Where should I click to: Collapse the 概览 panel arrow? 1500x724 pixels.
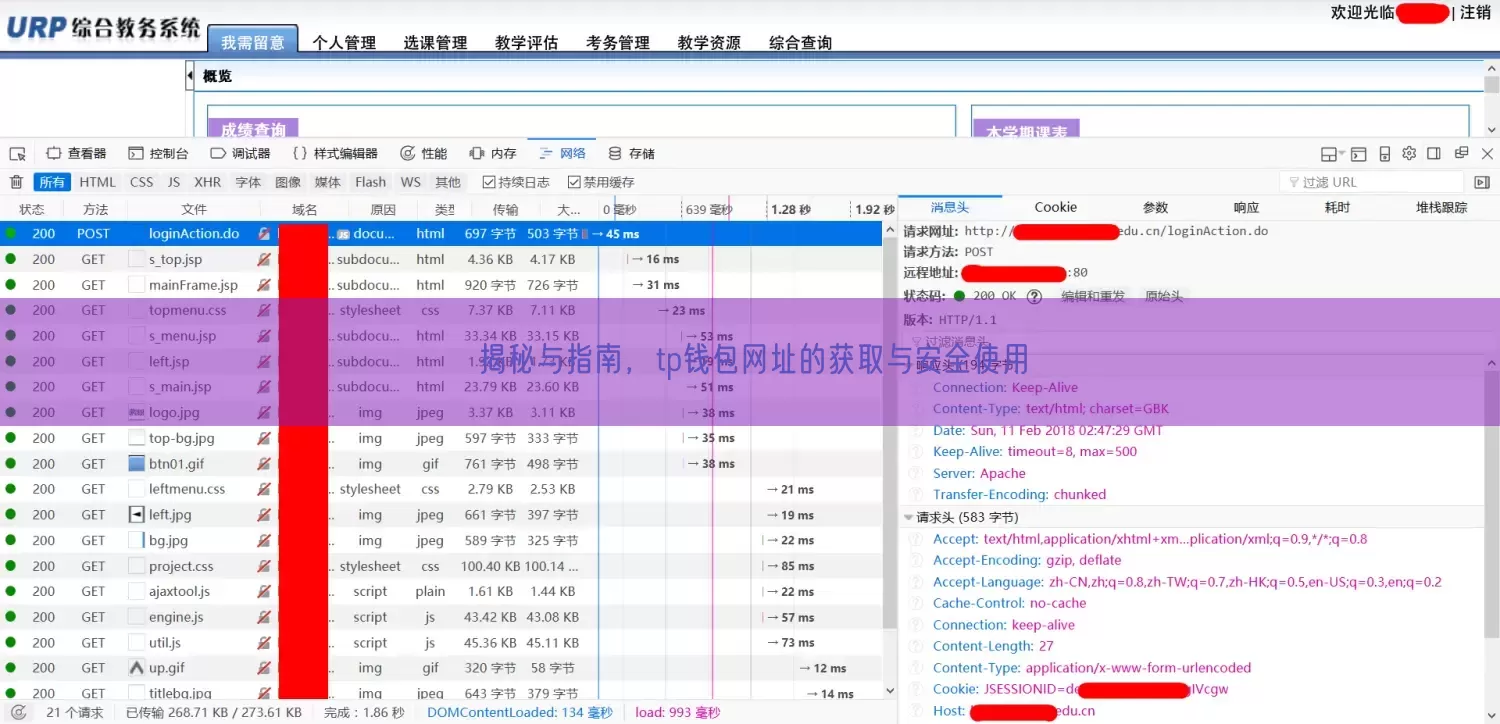190,76
